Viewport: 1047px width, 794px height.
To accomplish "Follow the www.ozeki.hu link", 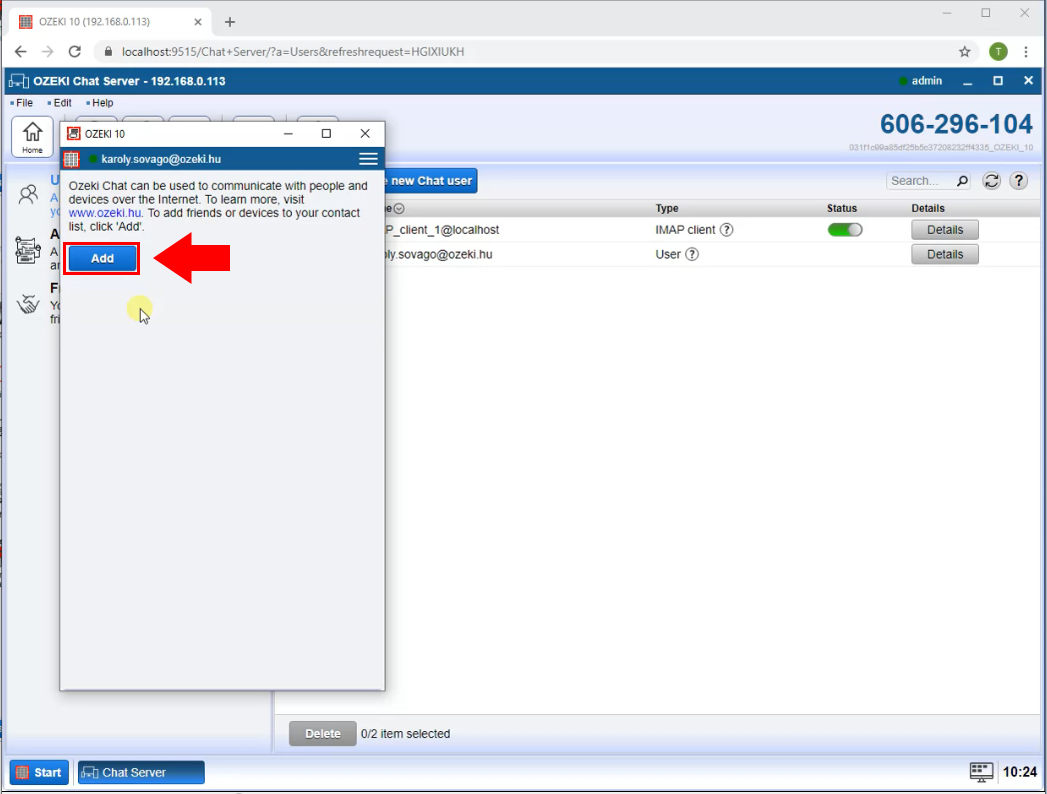I will pyautogui.click(x=105, y=213).
